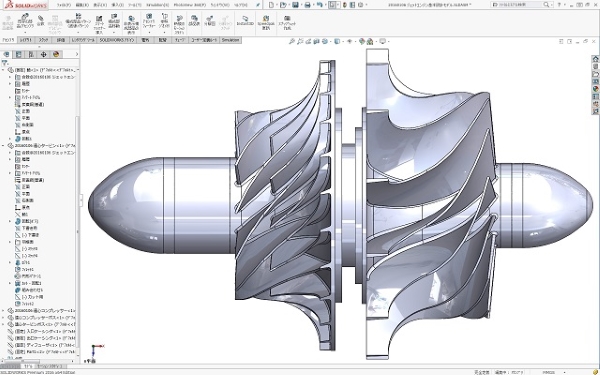The image size is (600, 375).
Task: Switch to the スケッチ ribbon tab
Action: click(43, 40)
